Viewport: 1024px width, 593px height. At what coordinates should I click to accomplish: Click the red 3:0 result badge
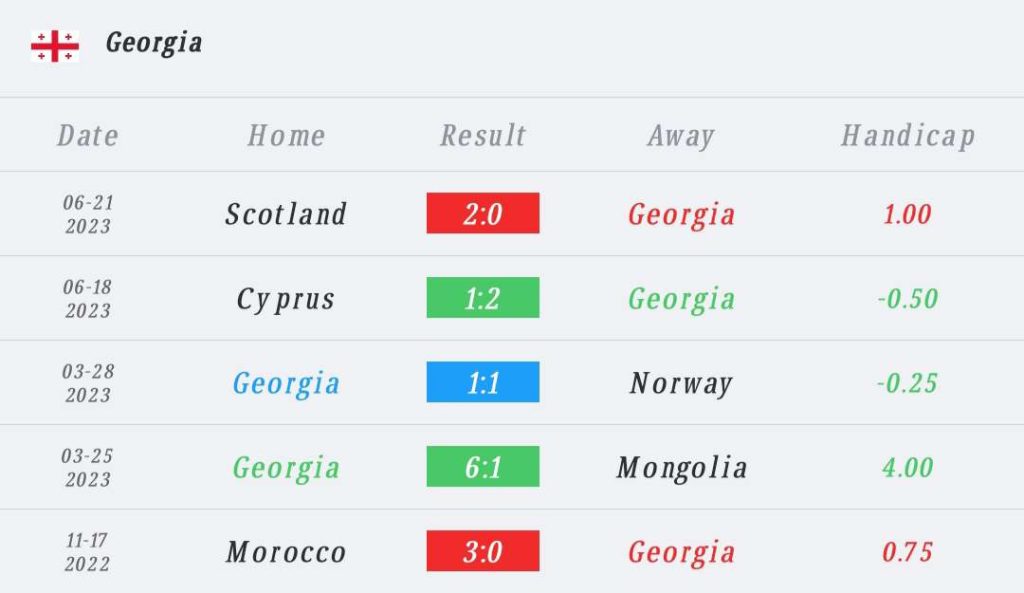click(483, 551)
